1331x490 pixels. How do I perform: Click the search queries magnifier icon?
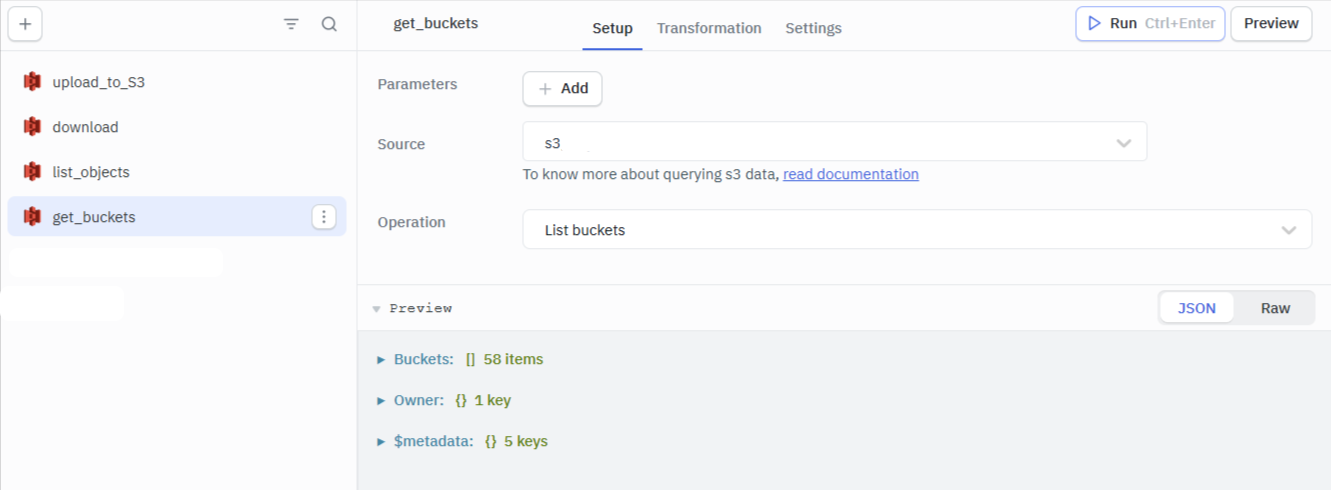point(329,24)
